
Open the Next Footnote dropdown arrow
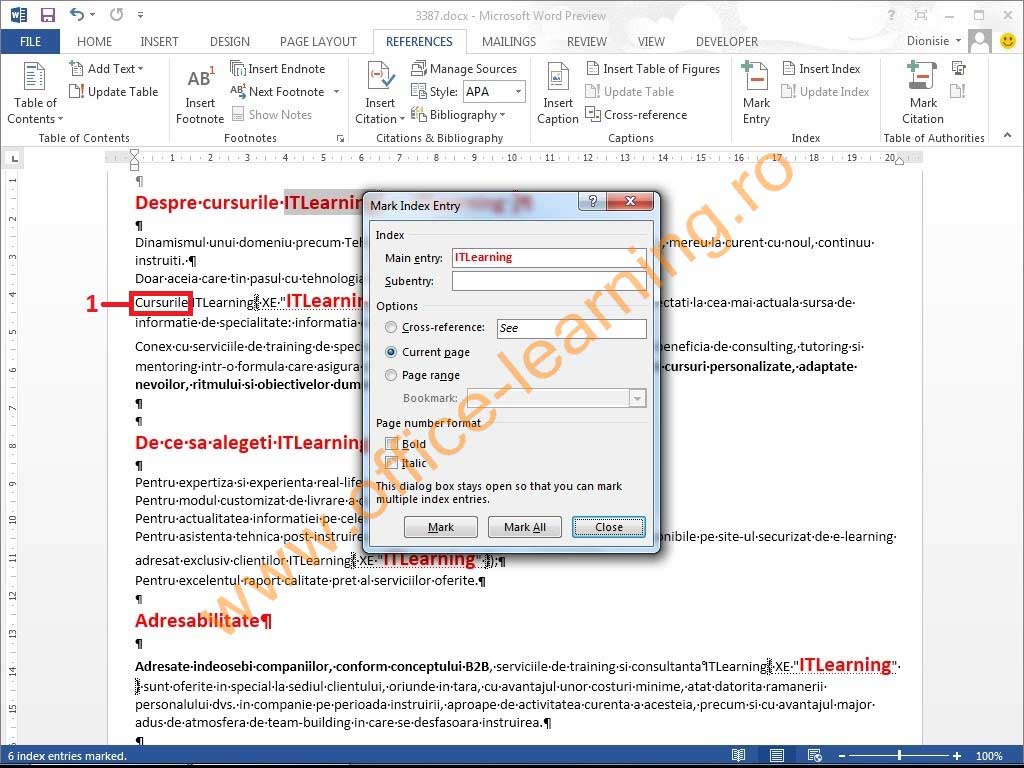click(336, 91)
